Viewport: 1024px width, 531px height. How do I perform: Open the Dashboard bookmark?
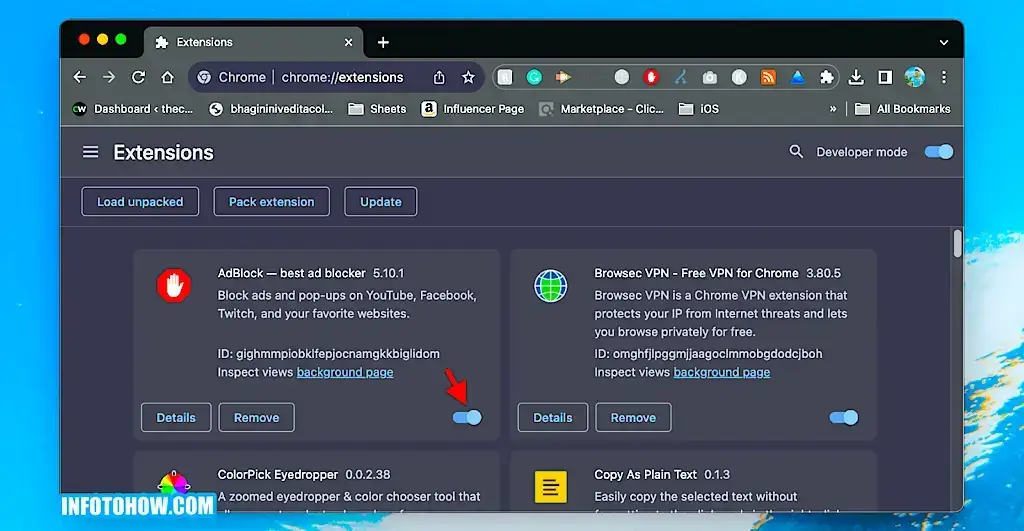tap(133, 109)
